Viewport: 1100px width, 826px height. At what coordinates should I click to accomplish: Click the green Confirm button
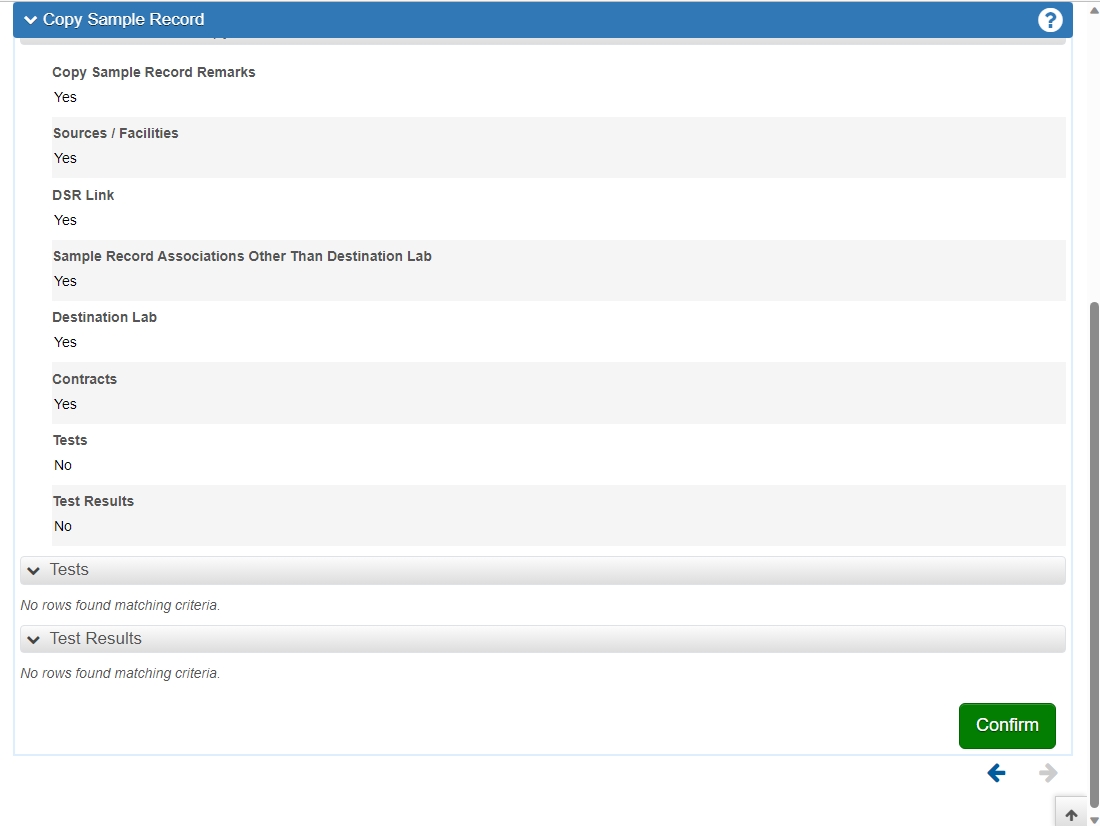coord(1007,725)
